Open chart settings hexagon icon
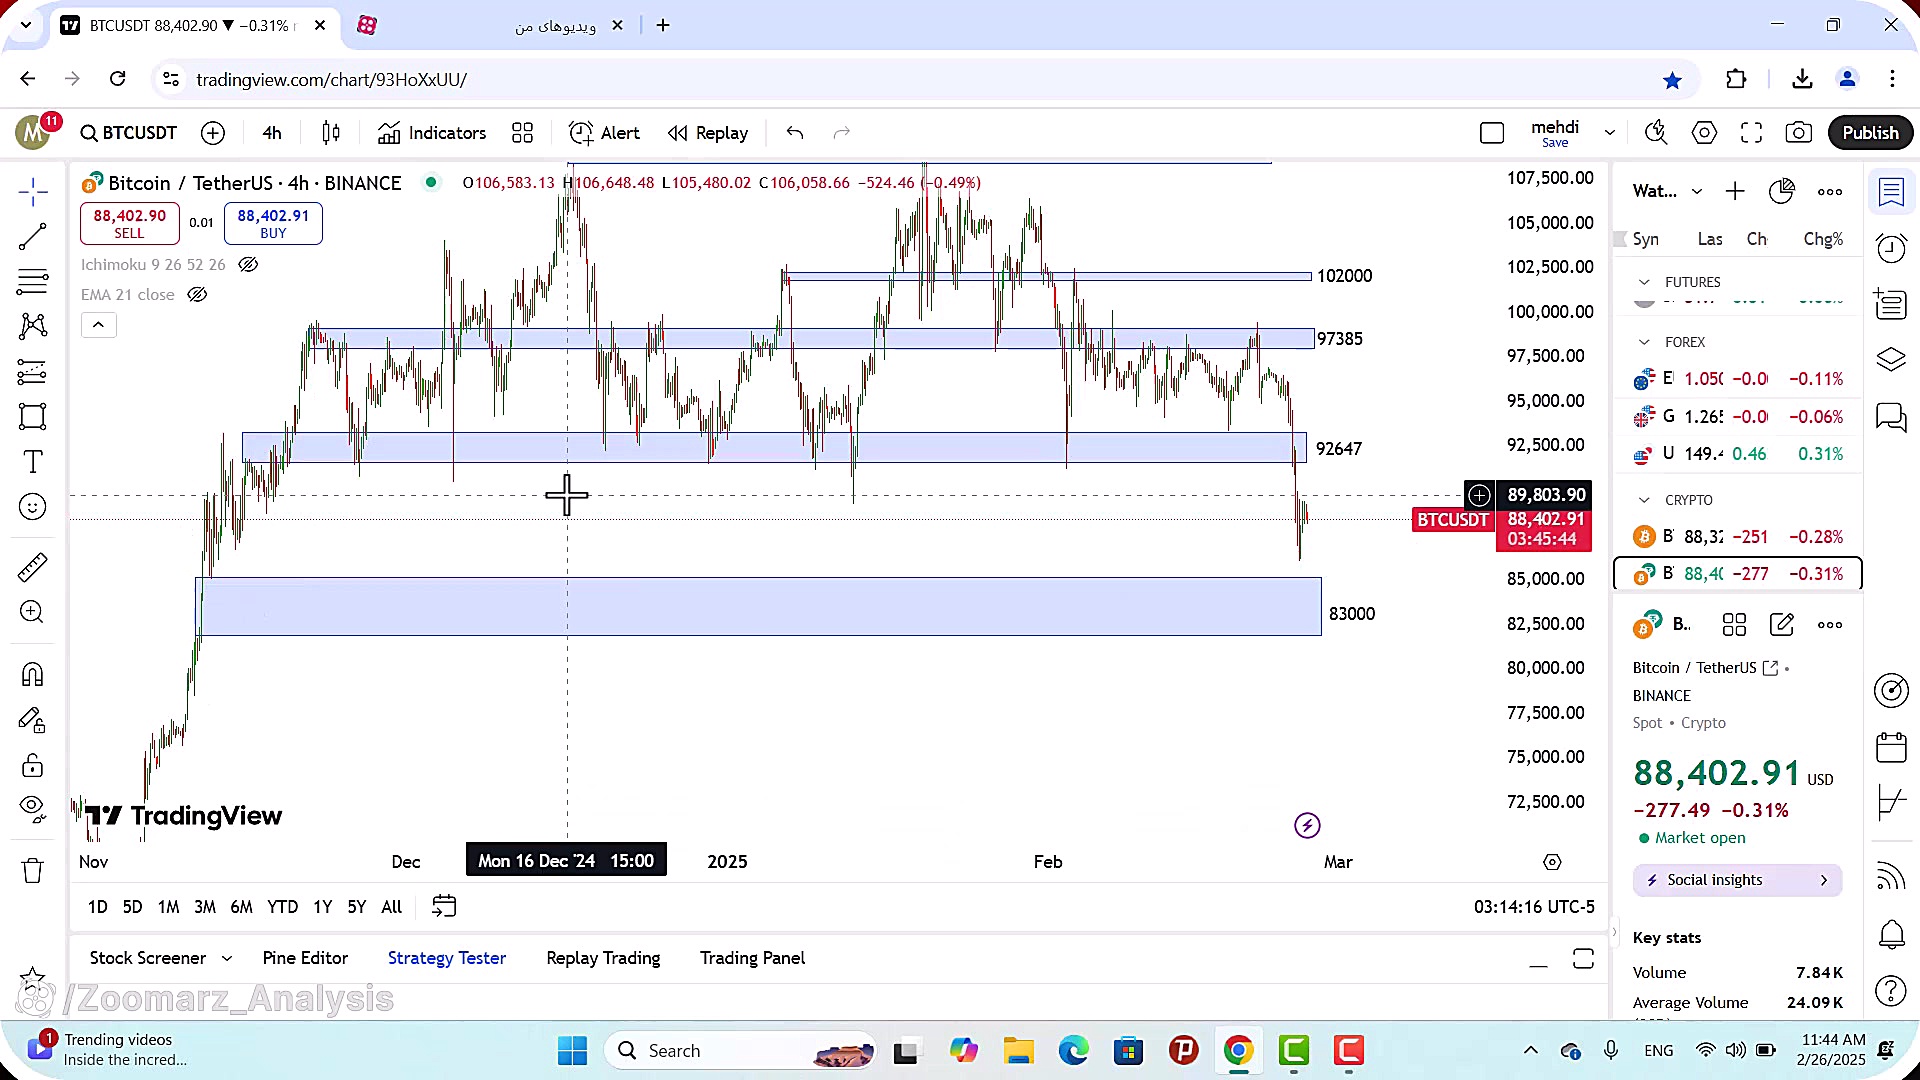Screen dimensions: 1920x1080 (1704, 133)
